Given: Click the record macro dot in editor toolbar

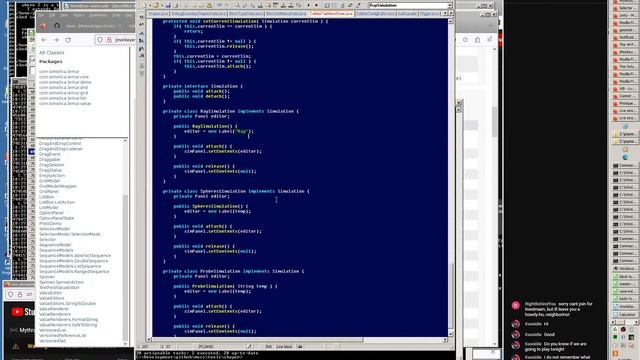Looking at the screenshot, I should 316,6.
